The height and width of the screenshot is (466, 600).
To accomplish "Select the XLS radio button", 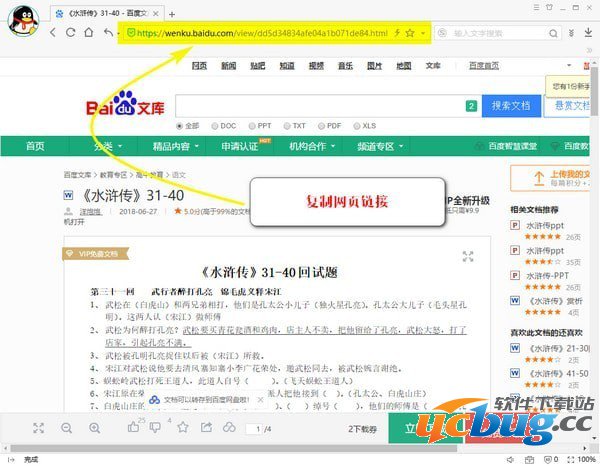I will [357, 126].
